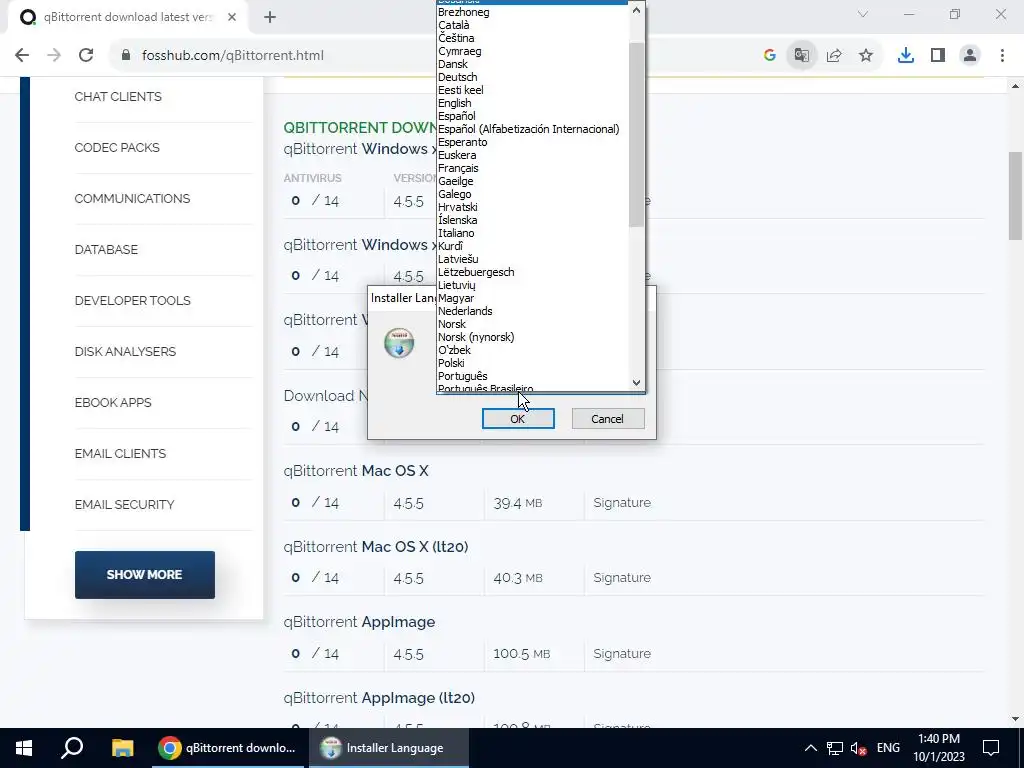1024x768 pixels.
Task: Select Português in the language list
Action: point(463,376)
